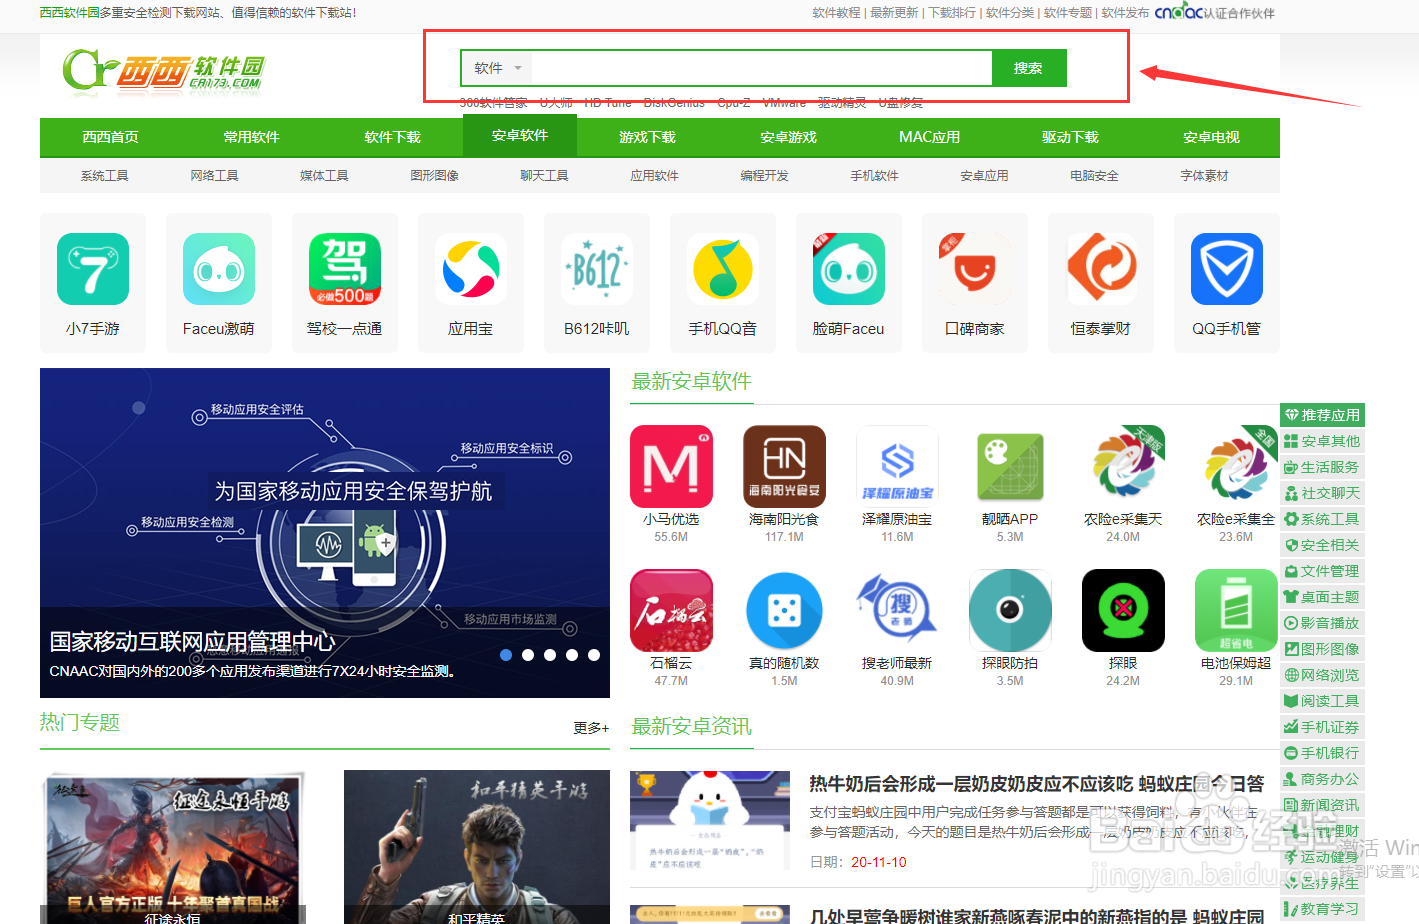Open the 安卓电视 nav tab

[x=1211, y=137]
